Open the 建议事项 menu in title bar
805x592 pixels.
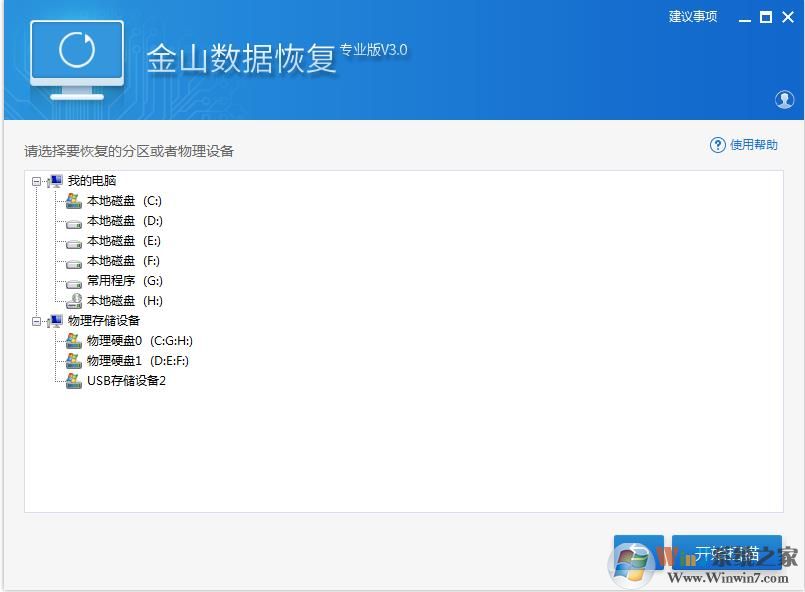coord(693,17)
